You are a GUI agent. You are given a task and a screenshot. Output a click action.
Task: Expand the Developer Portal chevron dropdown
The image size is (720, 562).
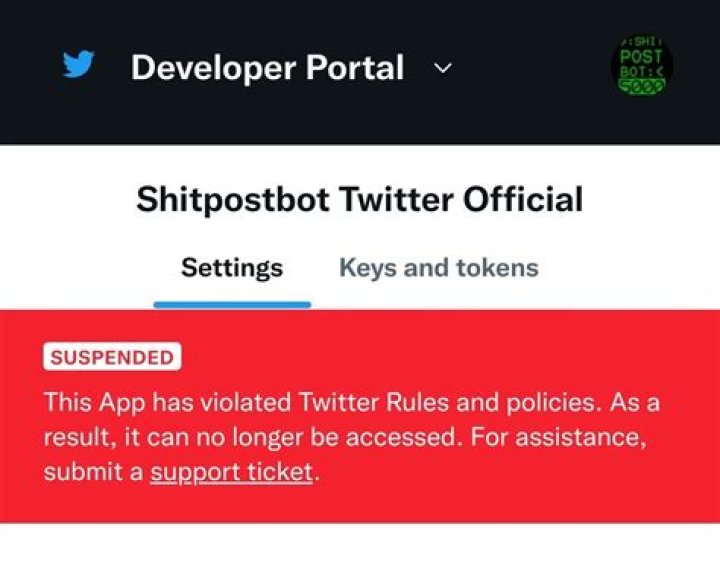coord(443,68)
